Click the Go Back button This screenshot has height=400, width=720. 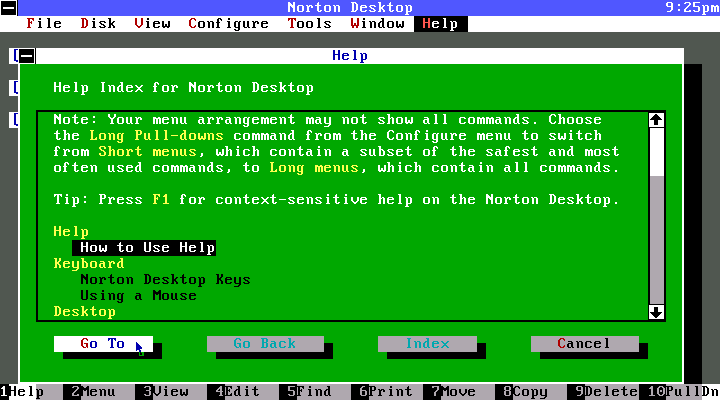click(x=265, y=344)
